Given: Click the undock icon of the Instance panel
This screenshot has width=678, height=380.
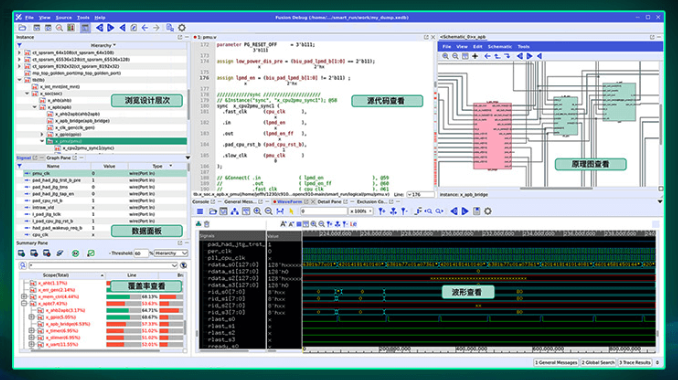Looking at the screenshot, I should click(180, 37).
